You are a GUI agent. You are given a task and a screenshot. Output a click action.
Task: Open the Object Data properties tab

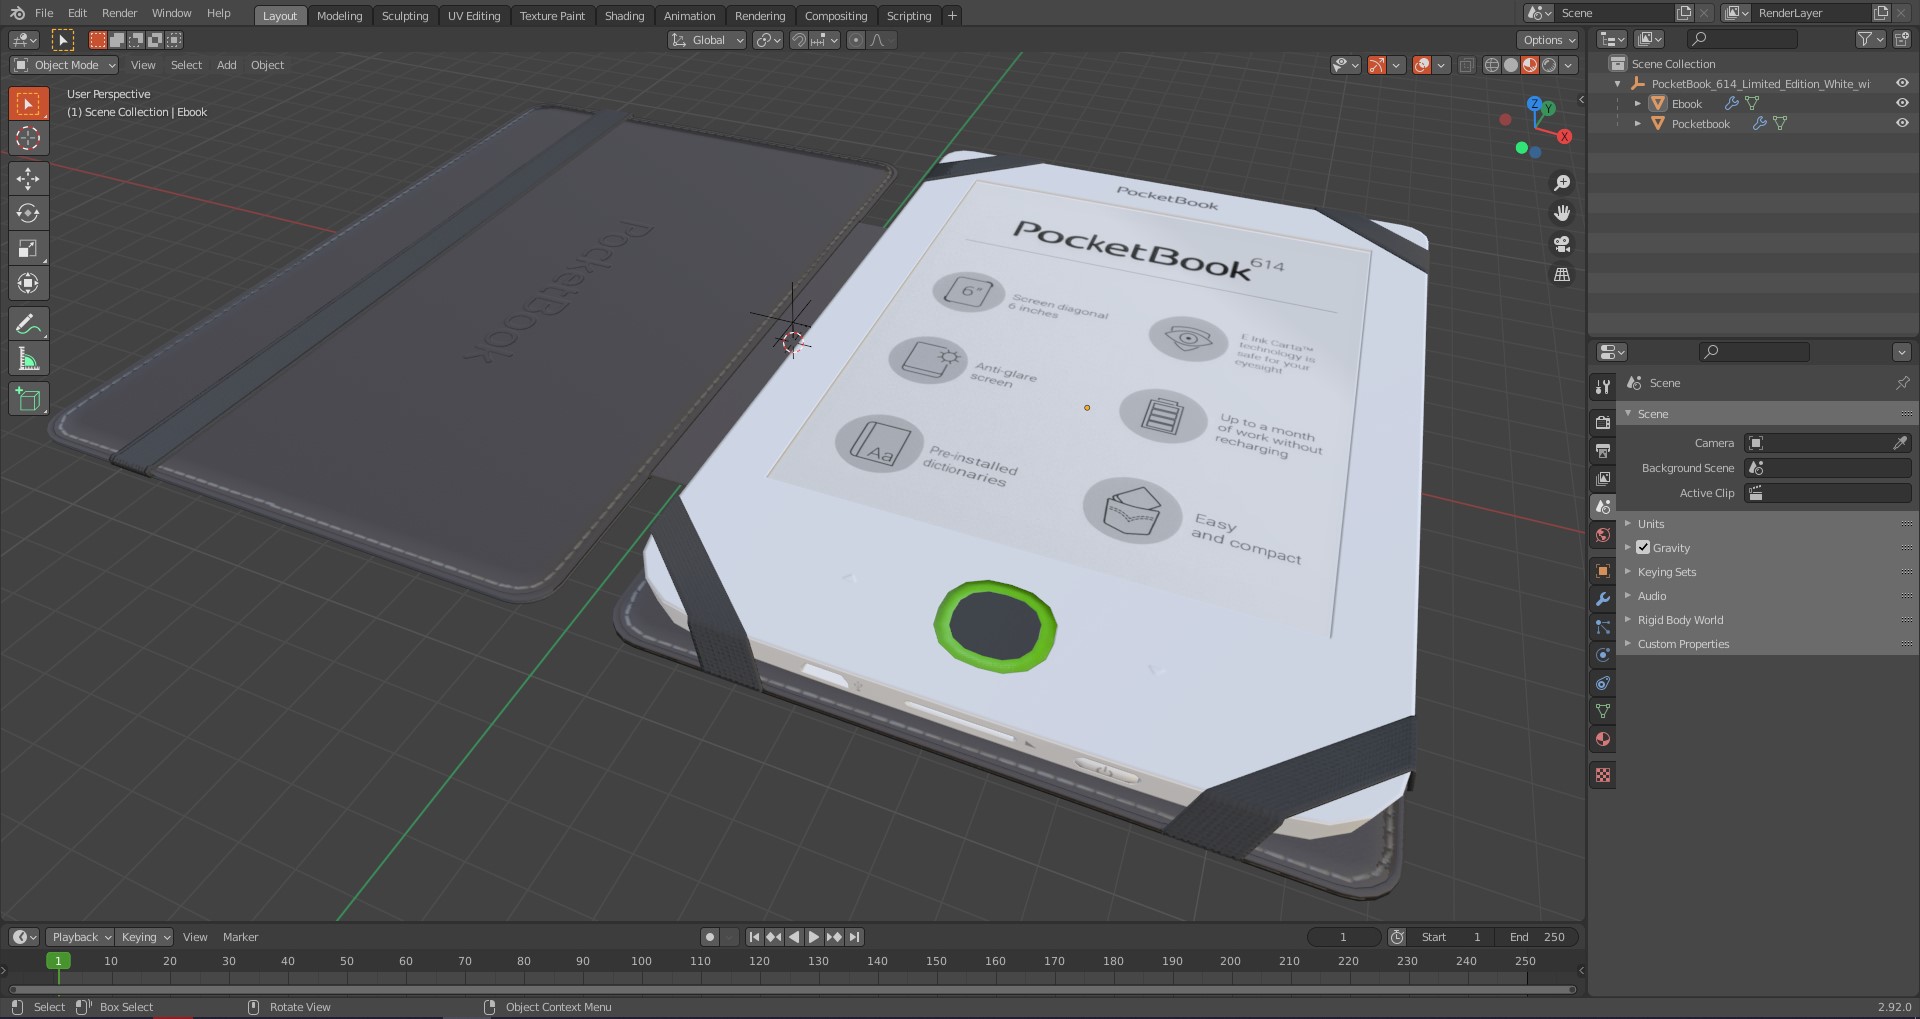1603,711
